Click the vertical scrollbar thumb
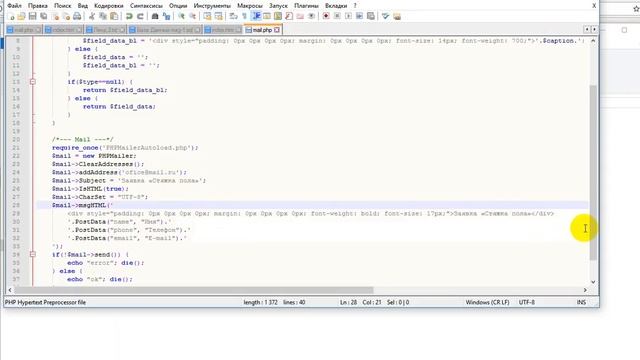This screenshot has width=640, height=360. click(x=593, y=172)
